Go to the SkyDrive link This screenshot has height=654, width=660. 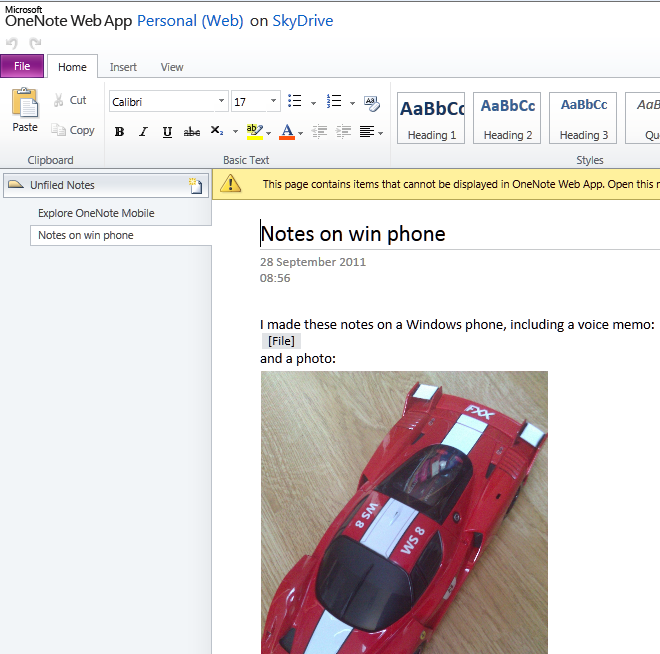tap(303, 21)
